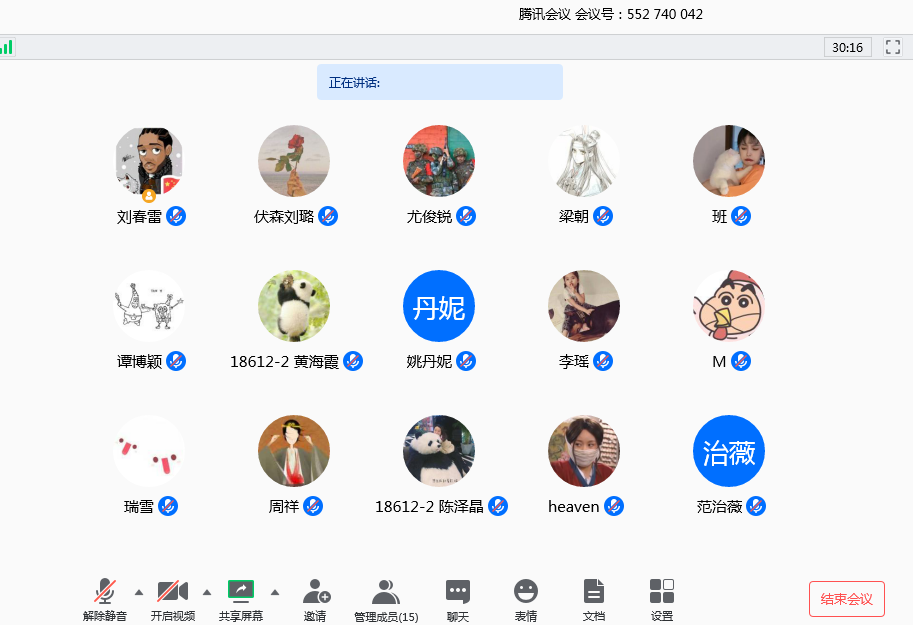Click the invite (邀请) icon
This screenshot has height=625, width=913.
click(316, 592)
